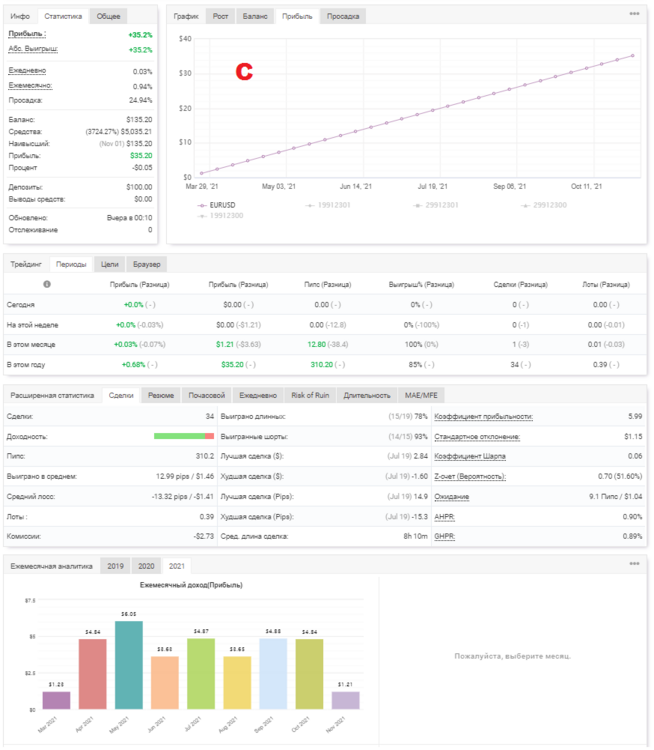Switch to the Трейдинг tab
This screenshot has height=750, width=654.
tap(26, 264)
